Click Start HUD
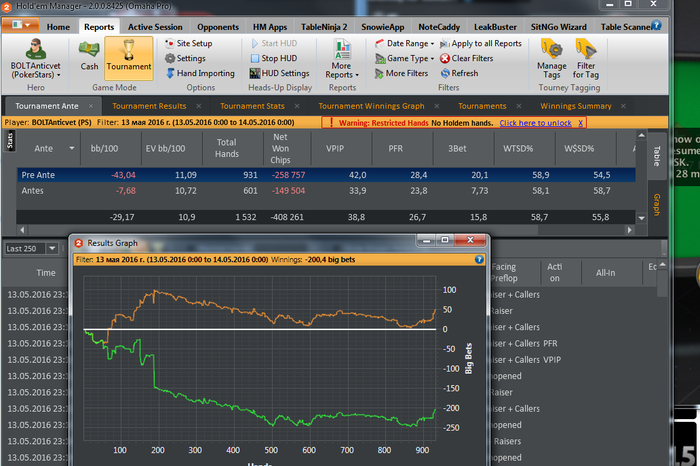 [274, 43]
